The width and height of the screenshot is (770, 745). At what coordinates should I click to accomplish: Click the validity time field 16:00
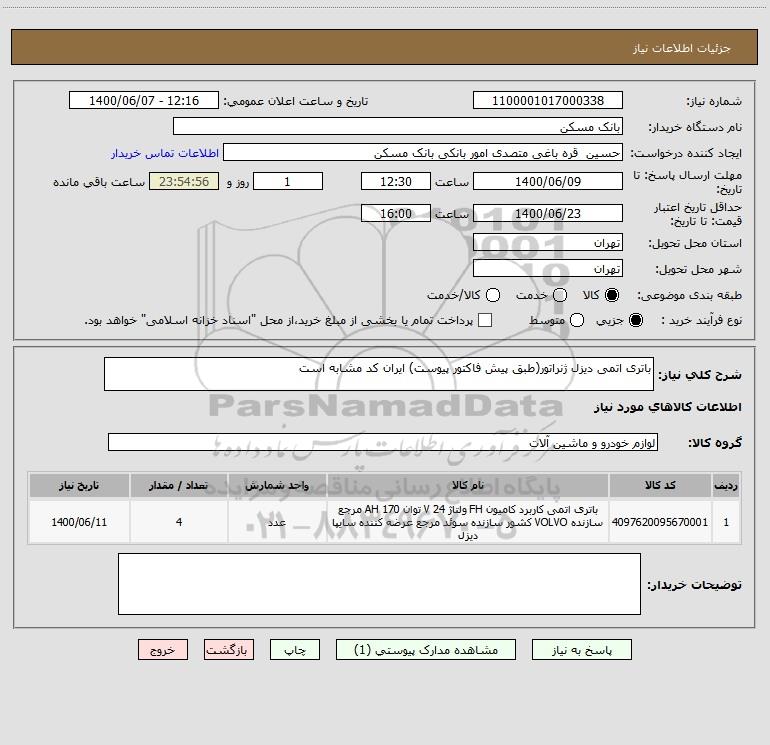(396, 213)
